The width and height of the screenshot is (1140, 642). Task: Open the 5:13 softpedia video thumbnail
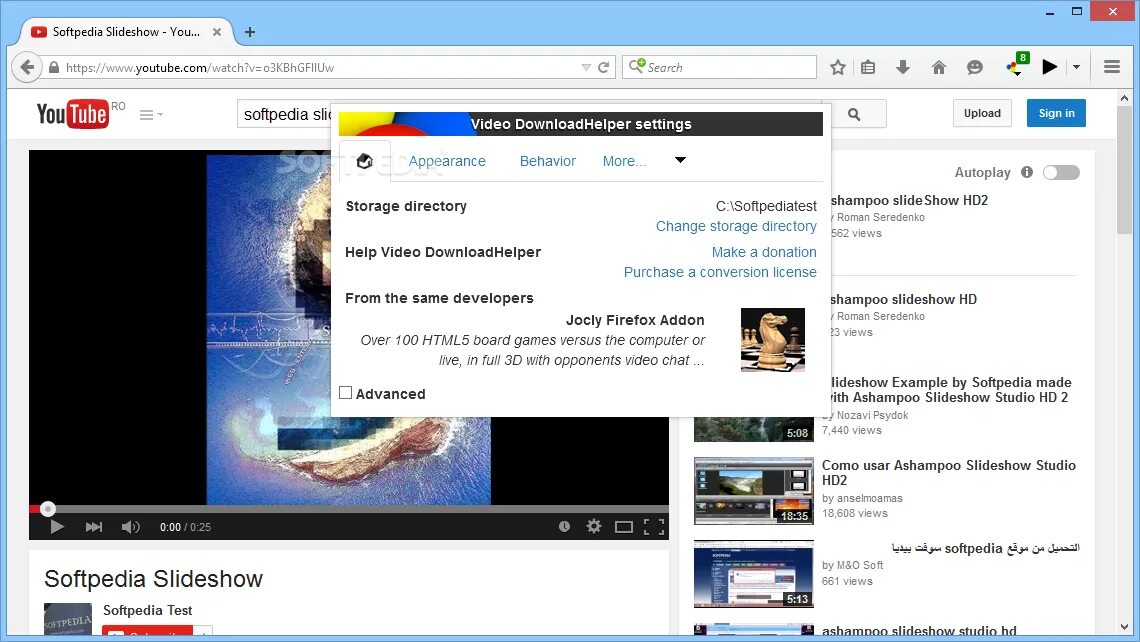click(x=754, y=574)
